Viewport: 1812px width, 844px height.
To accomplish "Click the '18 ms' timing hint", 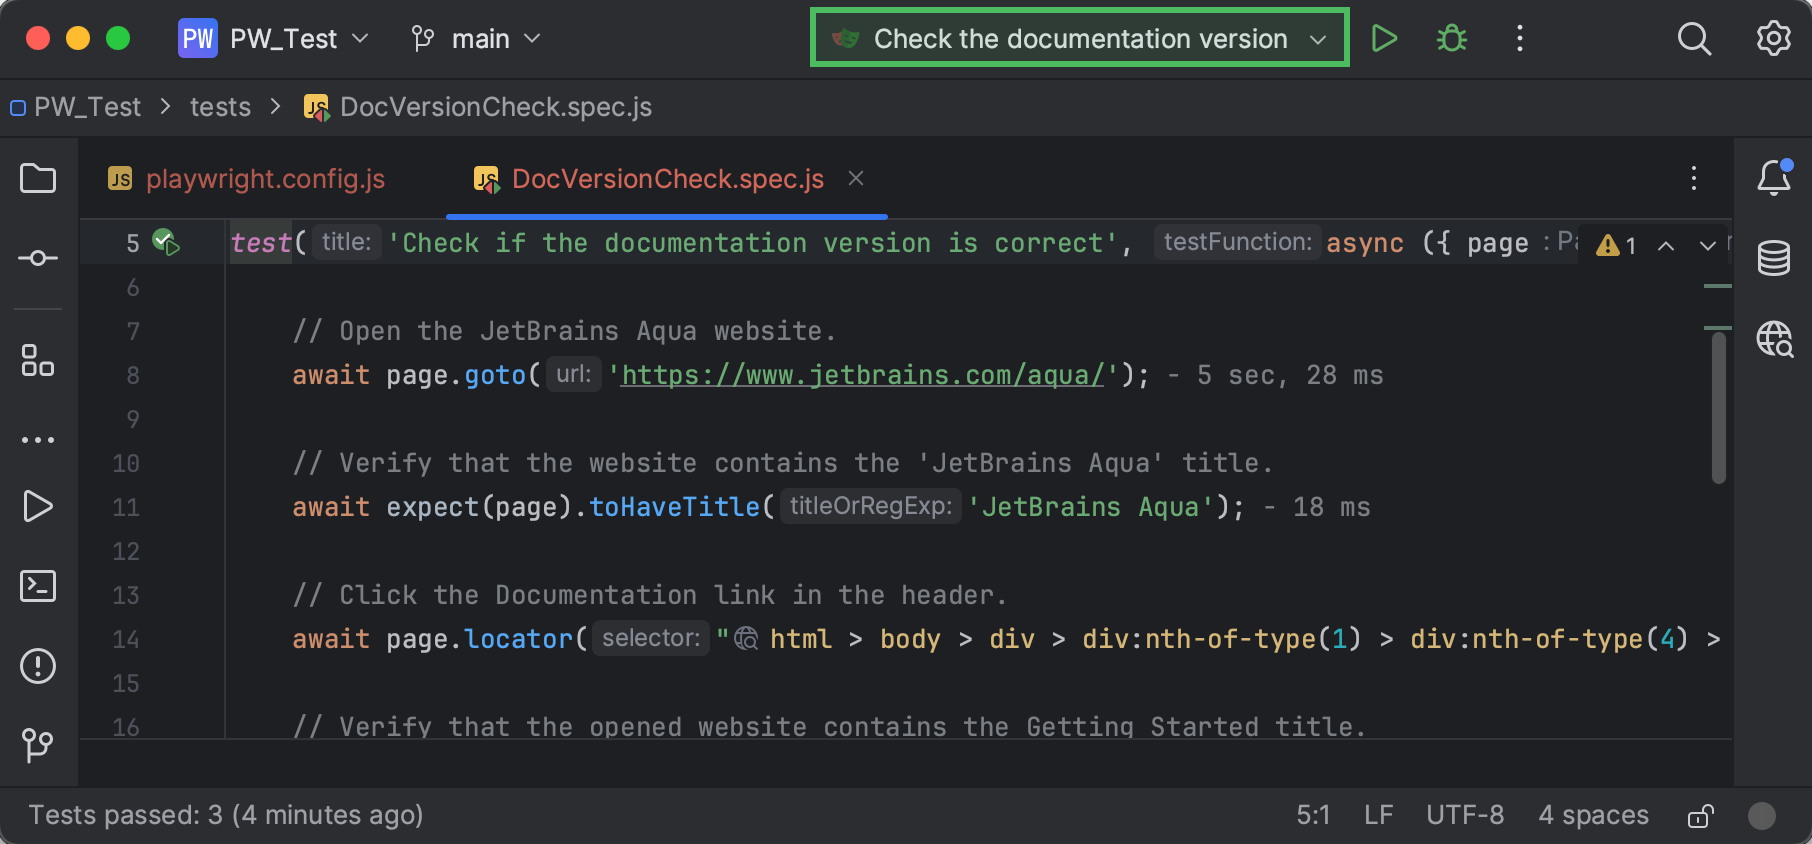I will tap(1331, 507).
